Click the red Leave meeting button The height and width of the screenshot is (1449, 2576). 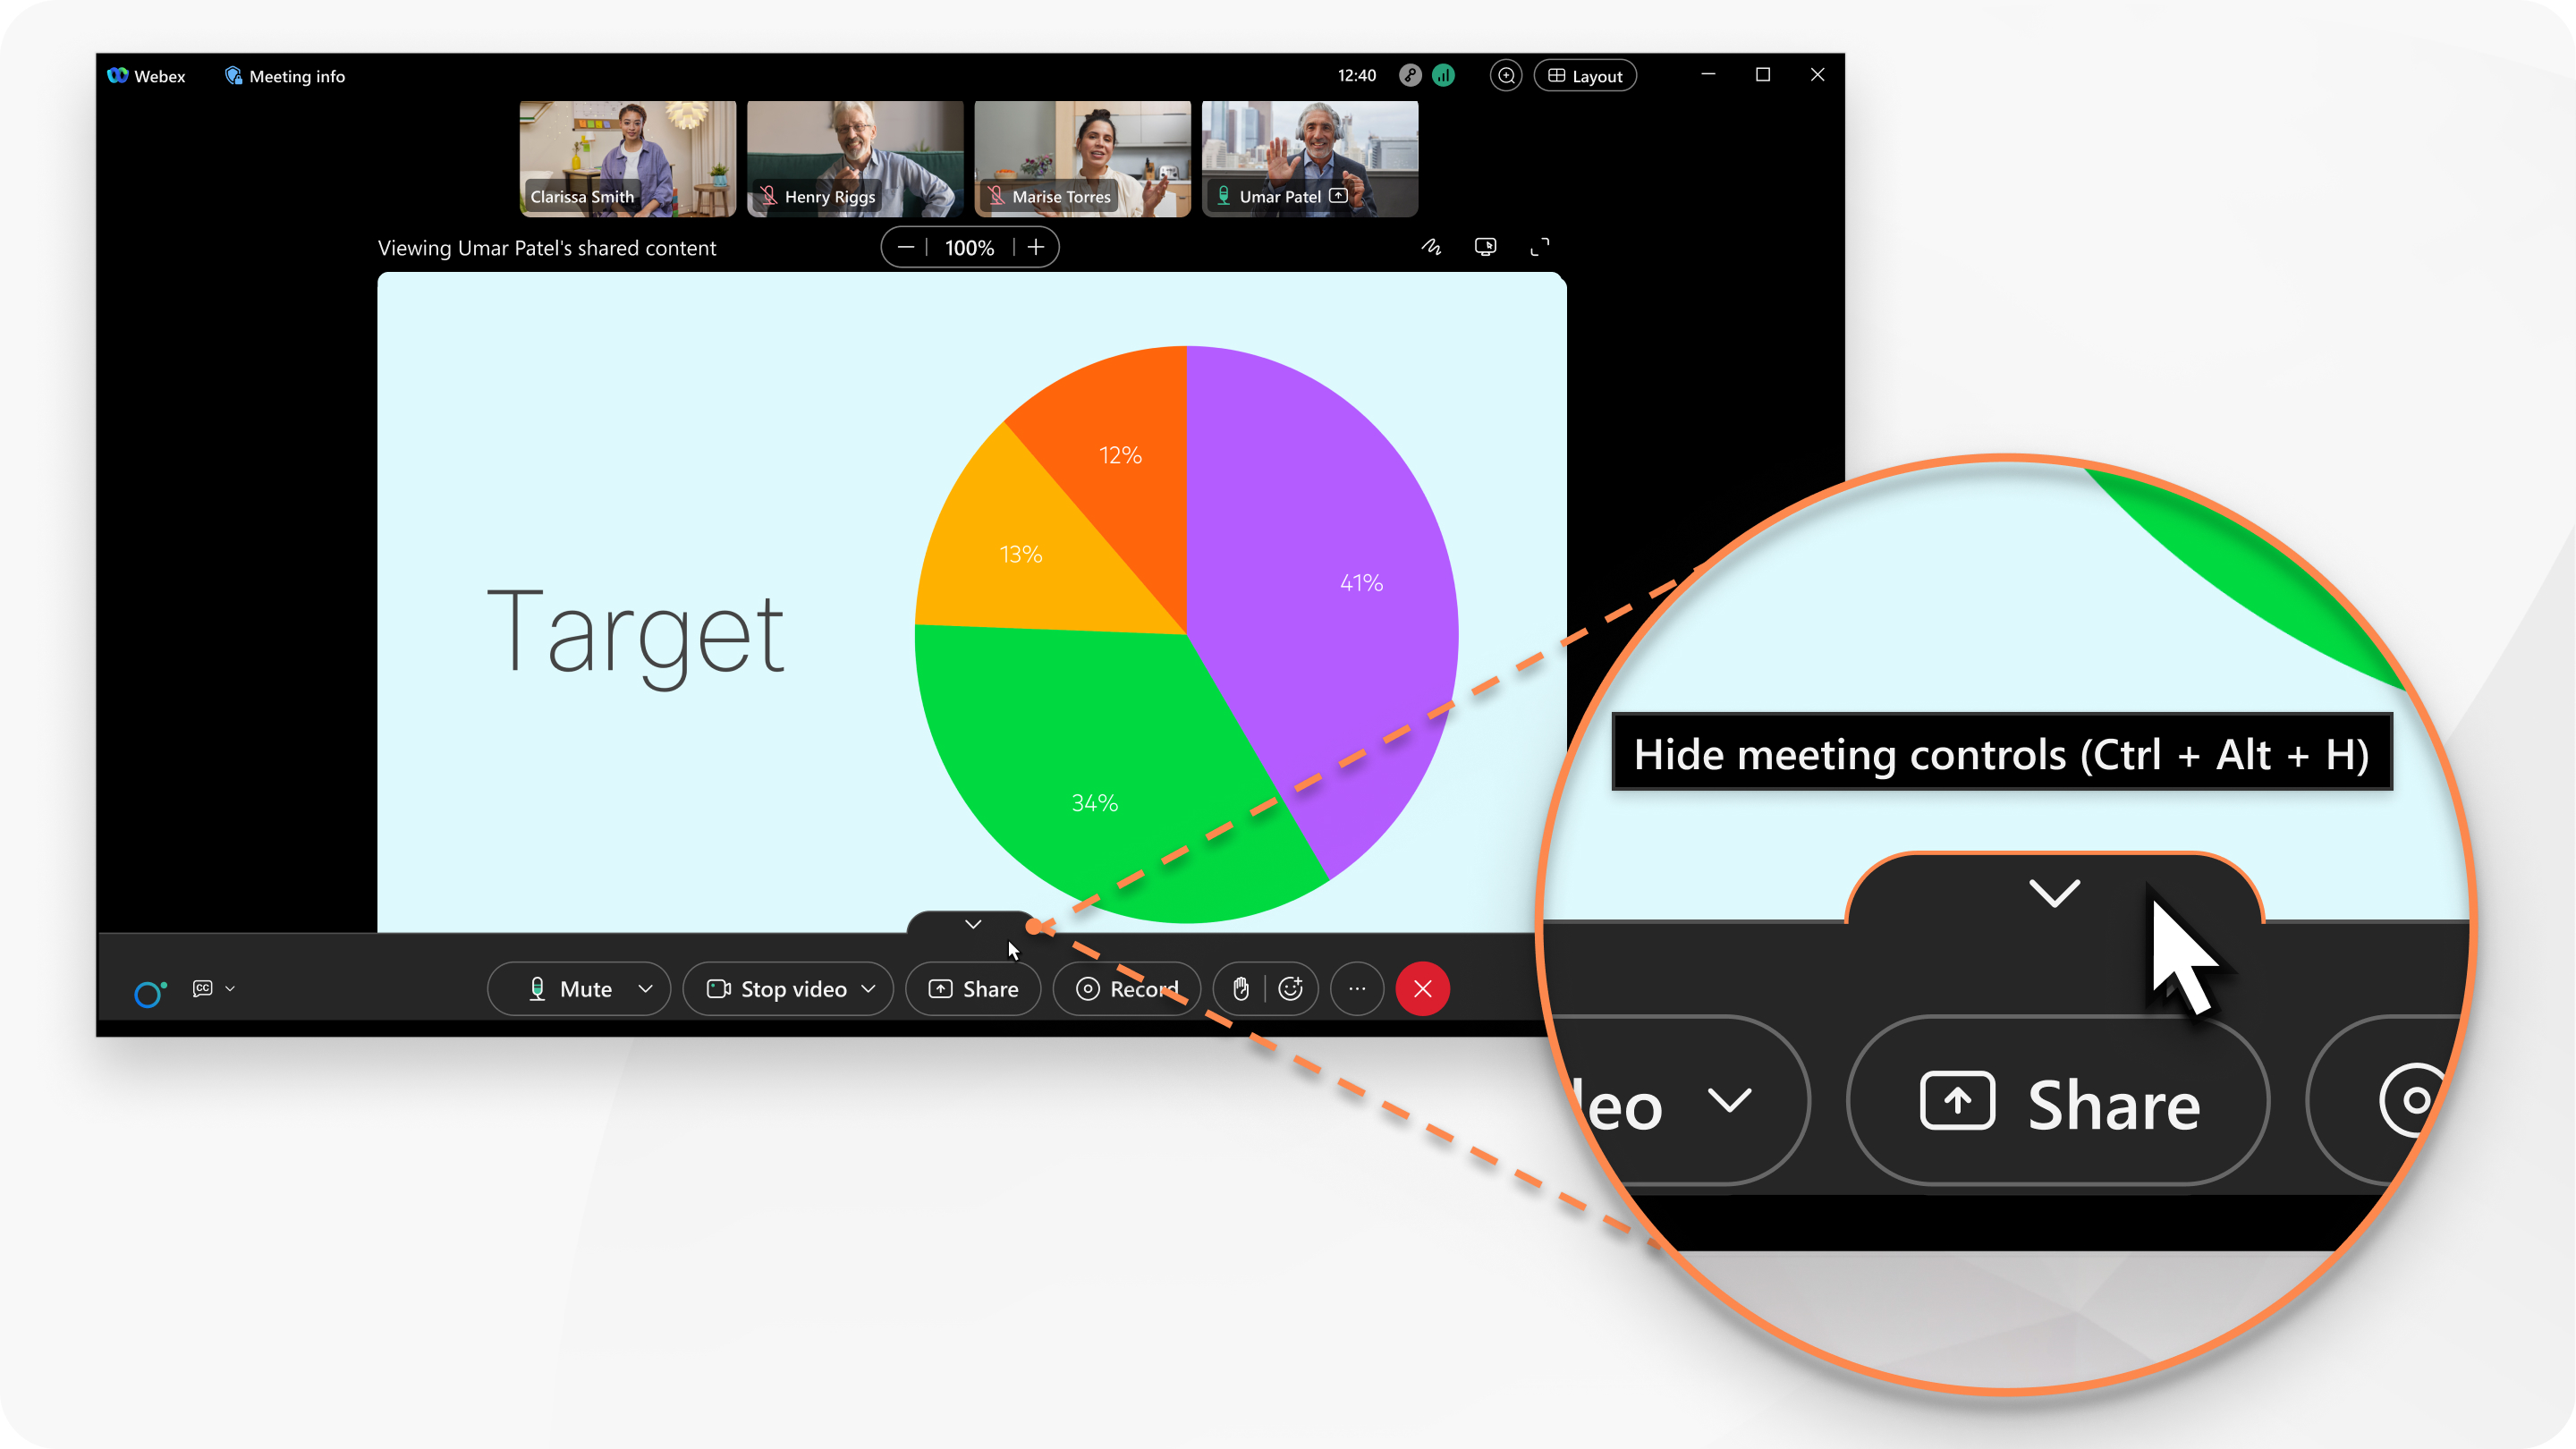[1422, 989]
